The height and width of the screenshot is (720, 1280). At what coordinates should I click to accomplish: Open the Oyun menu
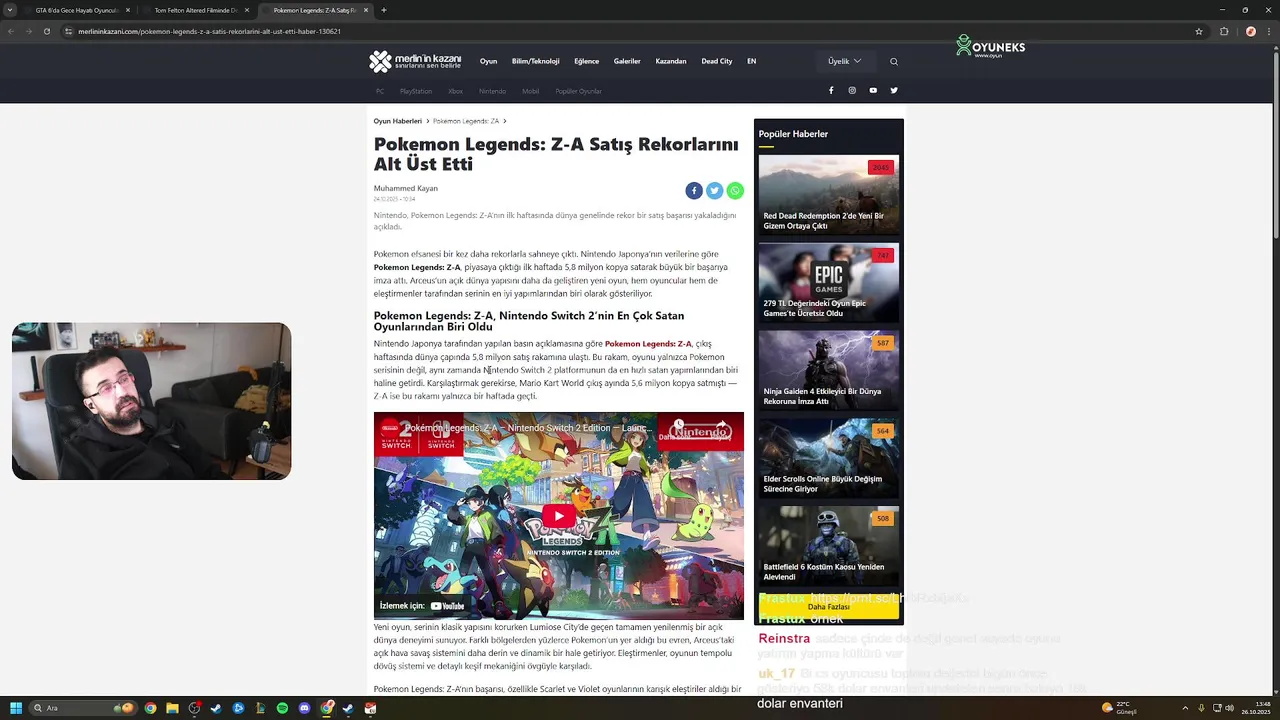click(x=488, y=61)
